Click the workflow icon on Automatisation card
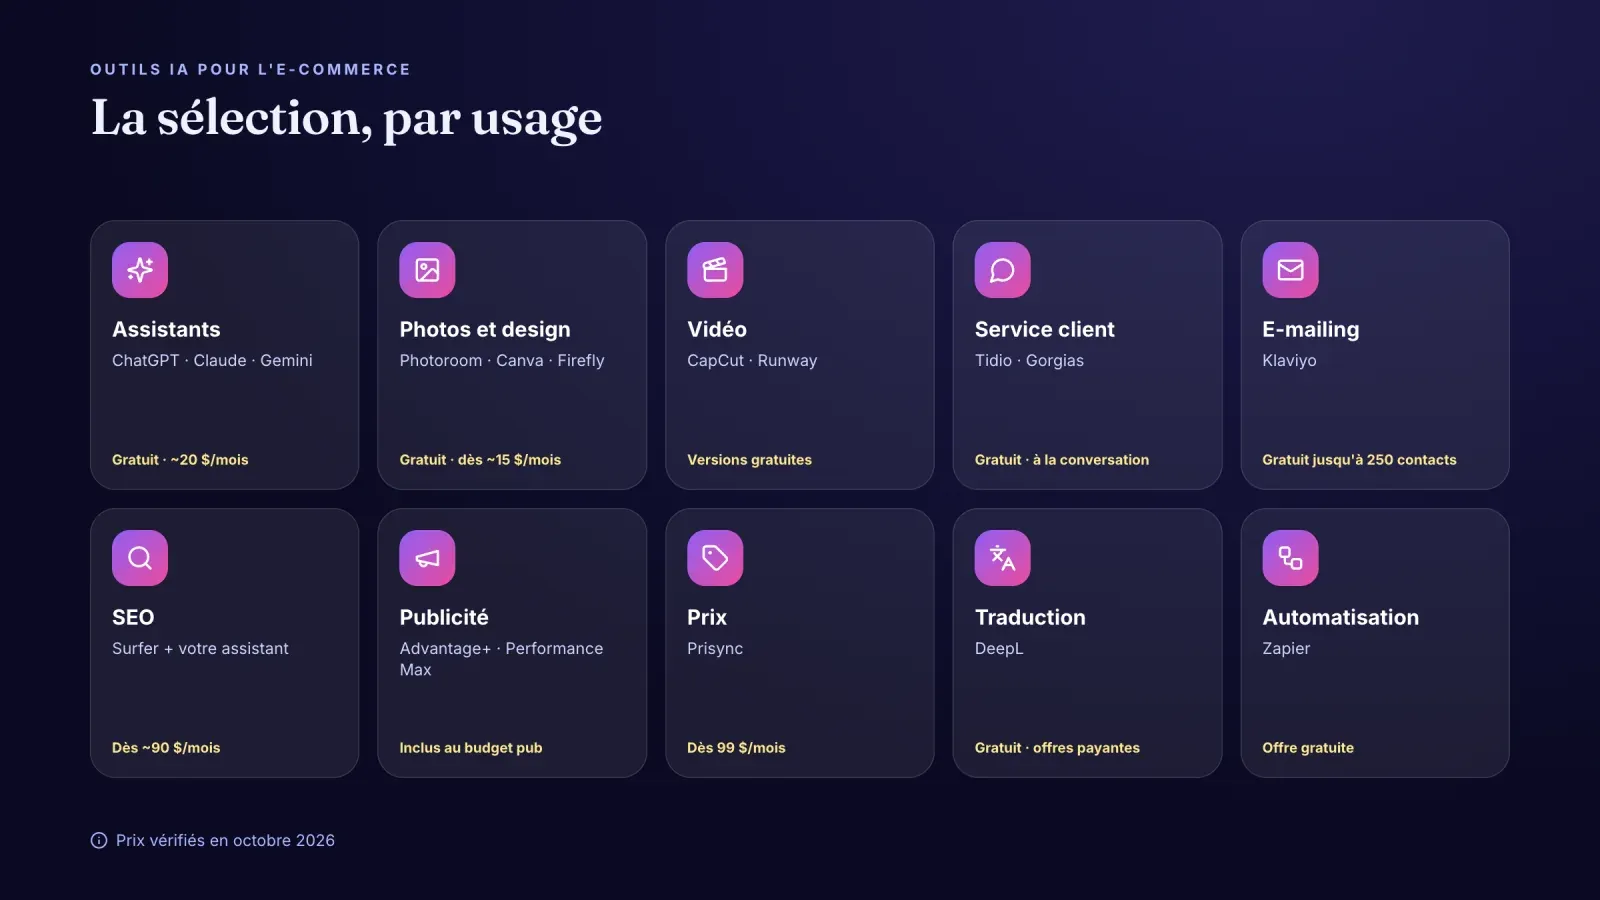 click(x=1290, y=558)
